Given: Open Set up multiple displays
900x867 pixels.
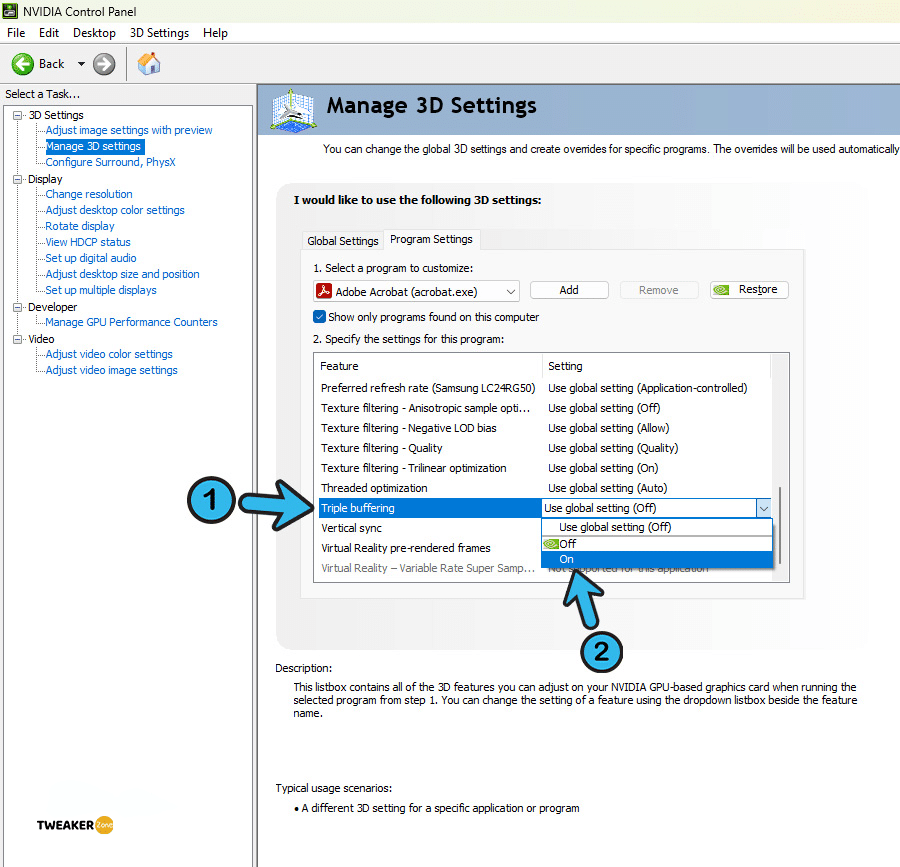Looking at the screenshot, I should tap(101, 290).
